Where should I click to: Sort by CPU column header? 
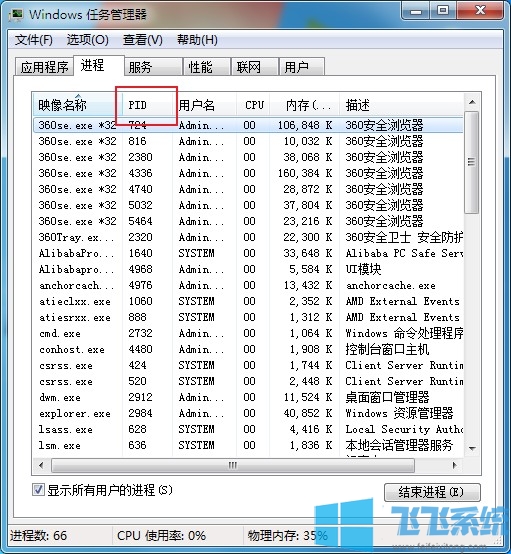253,105
